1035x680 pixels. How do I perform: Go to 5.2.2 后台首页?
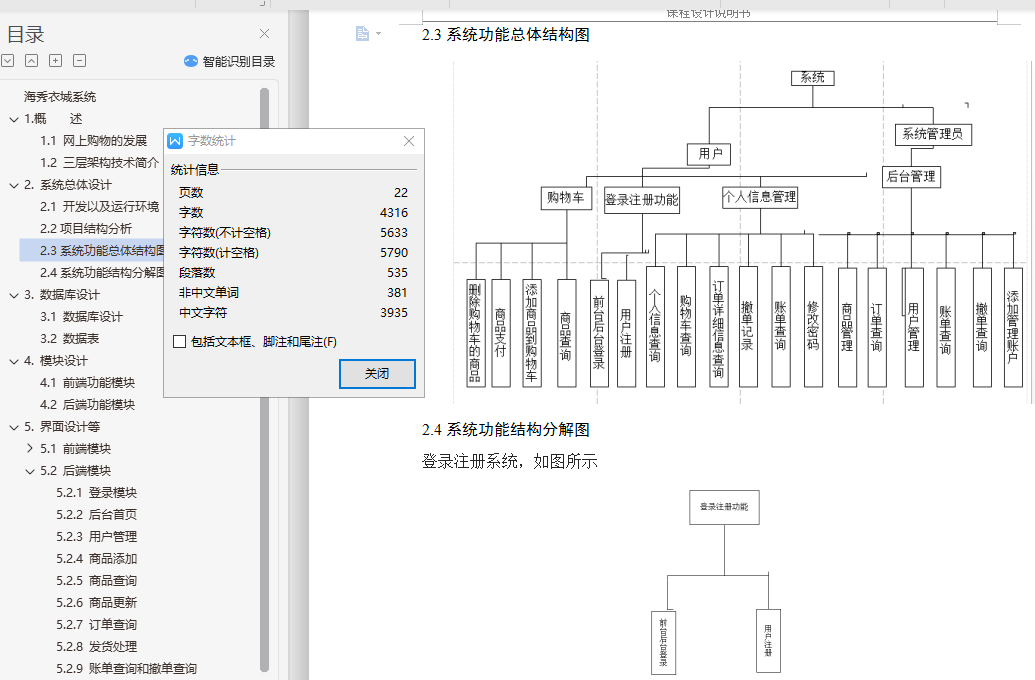96,514
